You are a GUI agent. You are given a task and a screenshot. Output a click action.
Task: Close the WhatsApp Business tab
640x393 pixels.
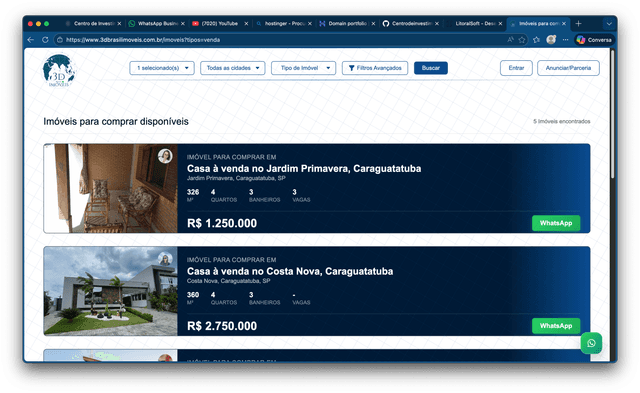[183, 24]
